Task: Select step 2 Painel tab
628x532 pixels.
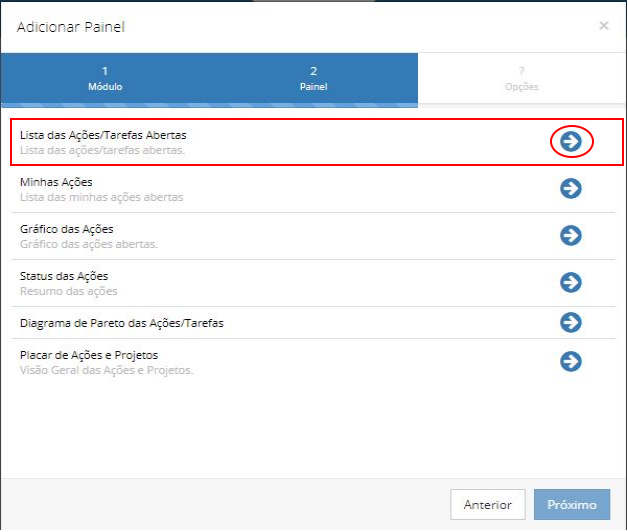Action: click(x=314, y=79)
